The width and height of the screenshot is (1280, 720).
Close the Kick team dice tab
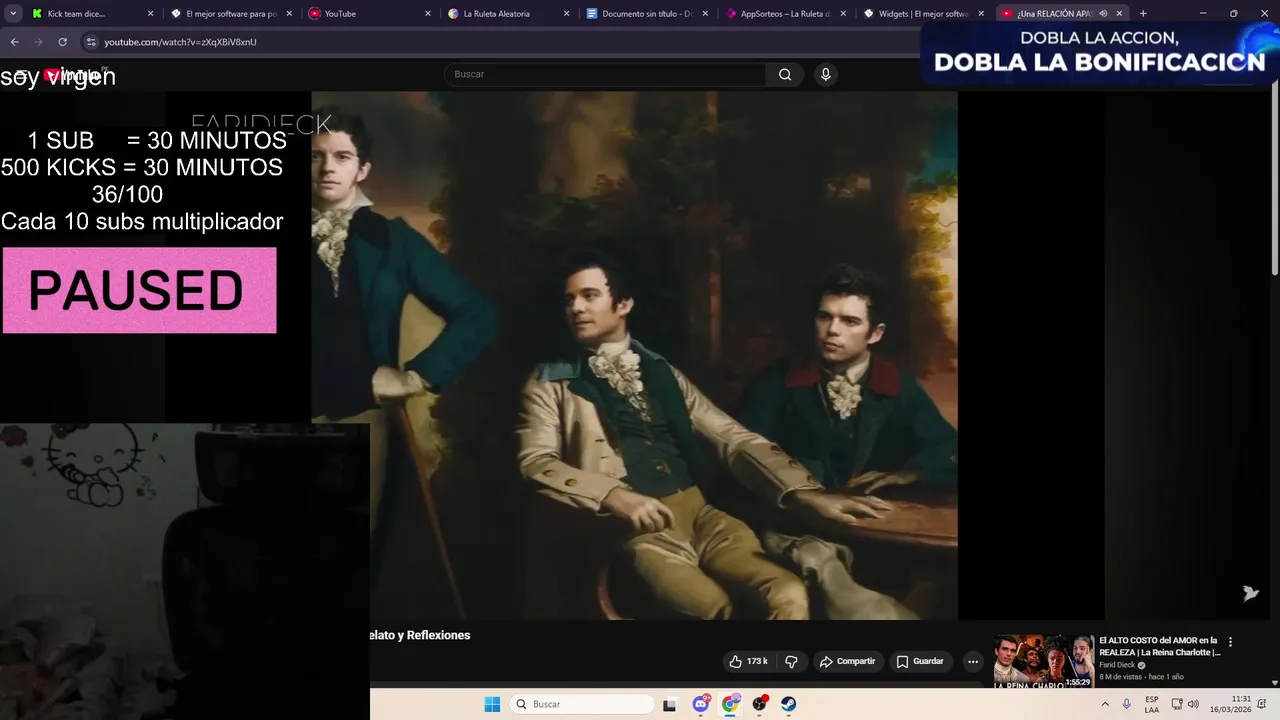coord(151,14)
